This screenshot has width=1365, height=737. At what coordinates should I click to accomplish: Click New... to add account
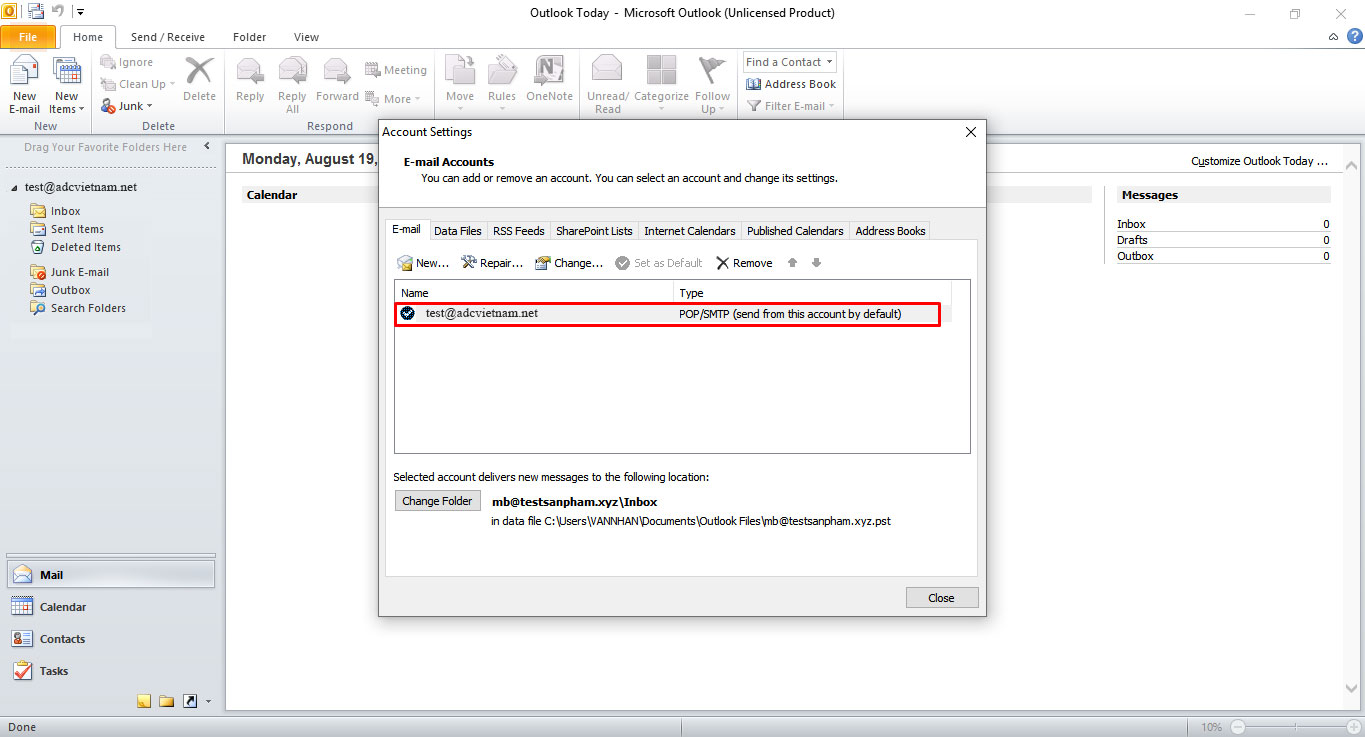(x=423, y=263)
